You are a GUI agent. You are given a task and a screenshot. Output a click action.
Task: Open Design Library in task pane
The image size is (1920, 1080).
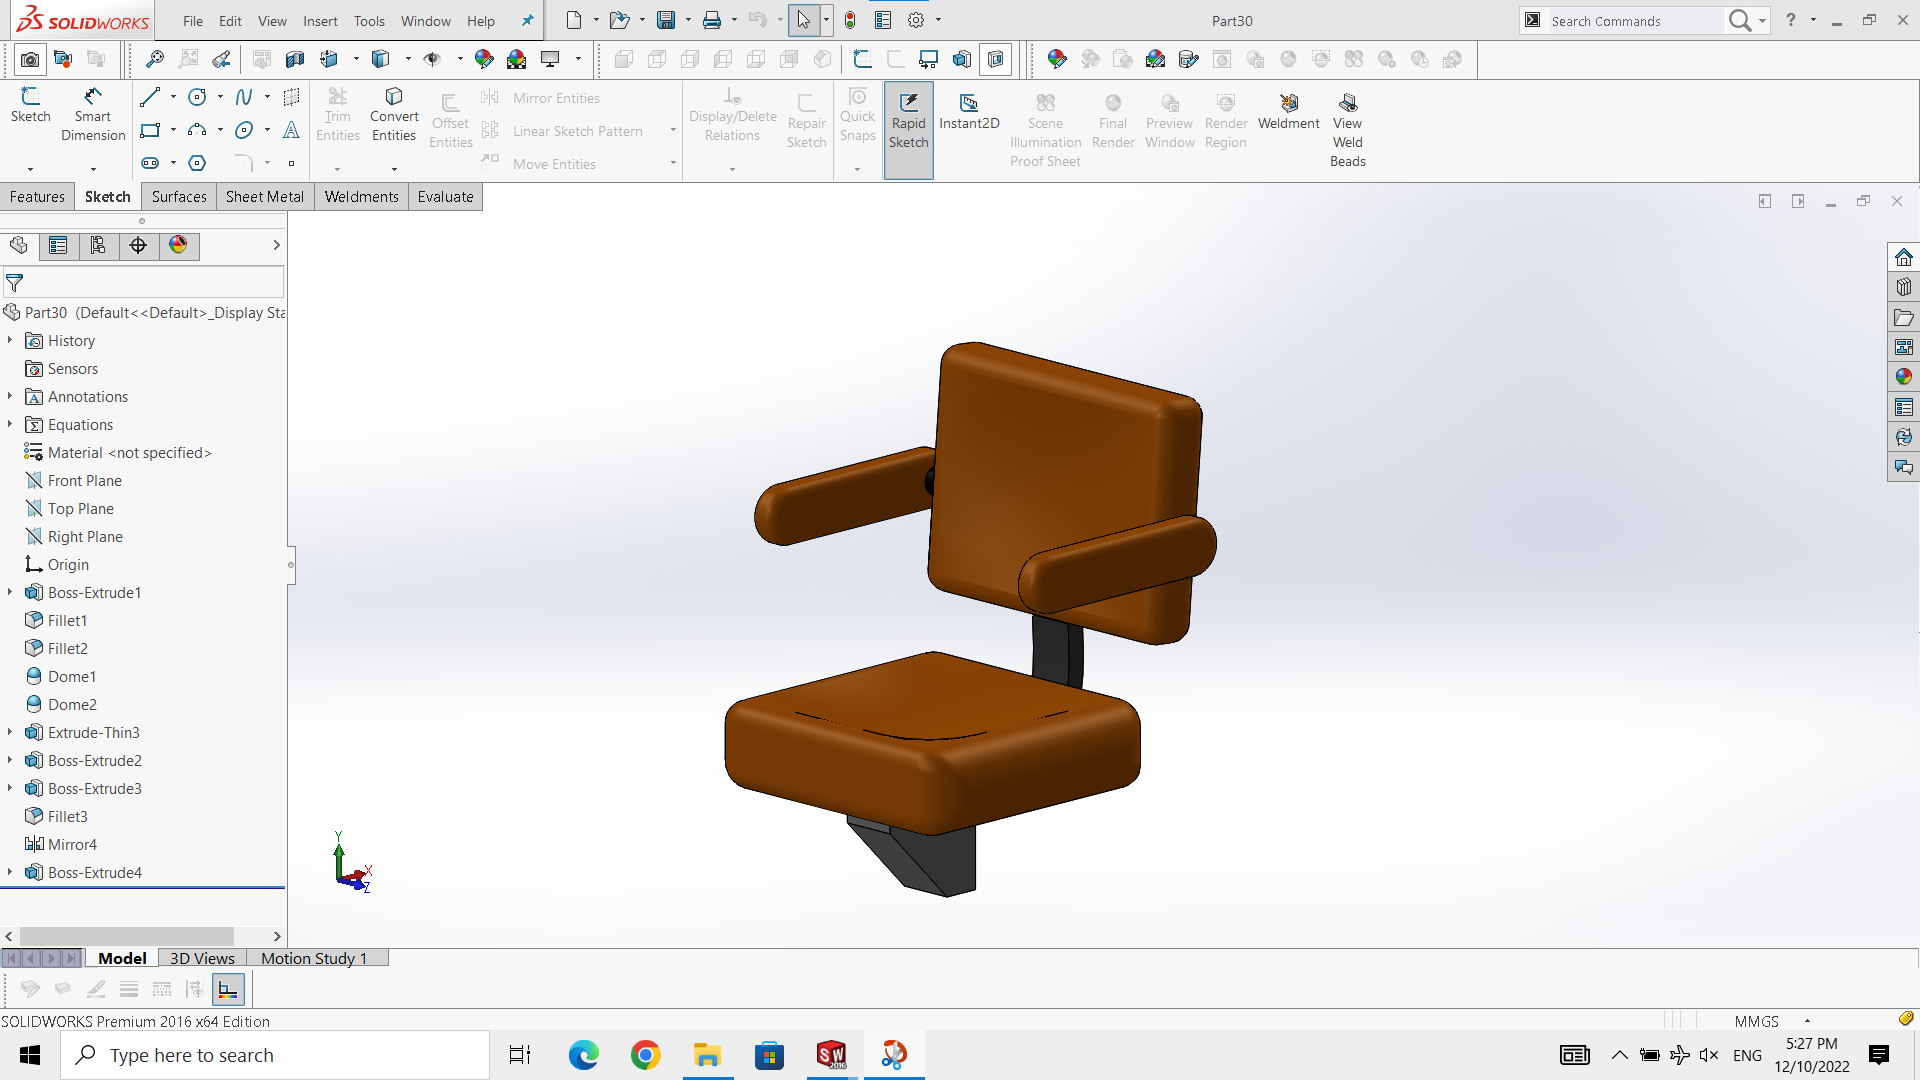pyautogui.click(x=1903, y=287)
